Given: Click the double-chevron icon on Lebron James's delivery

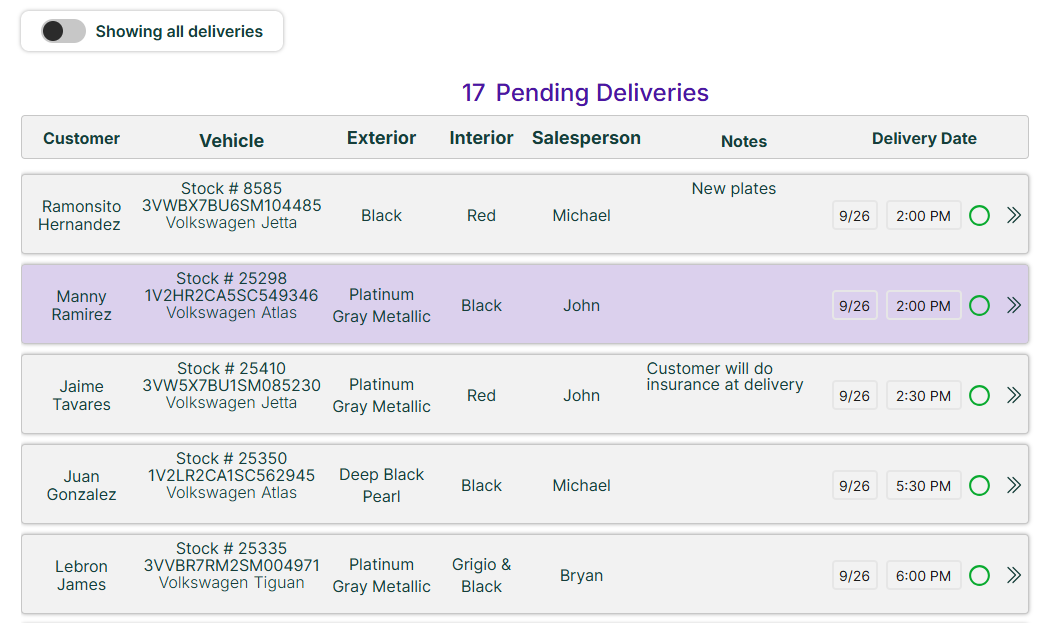Looking at the screenshot, I should pos(1013,575).
